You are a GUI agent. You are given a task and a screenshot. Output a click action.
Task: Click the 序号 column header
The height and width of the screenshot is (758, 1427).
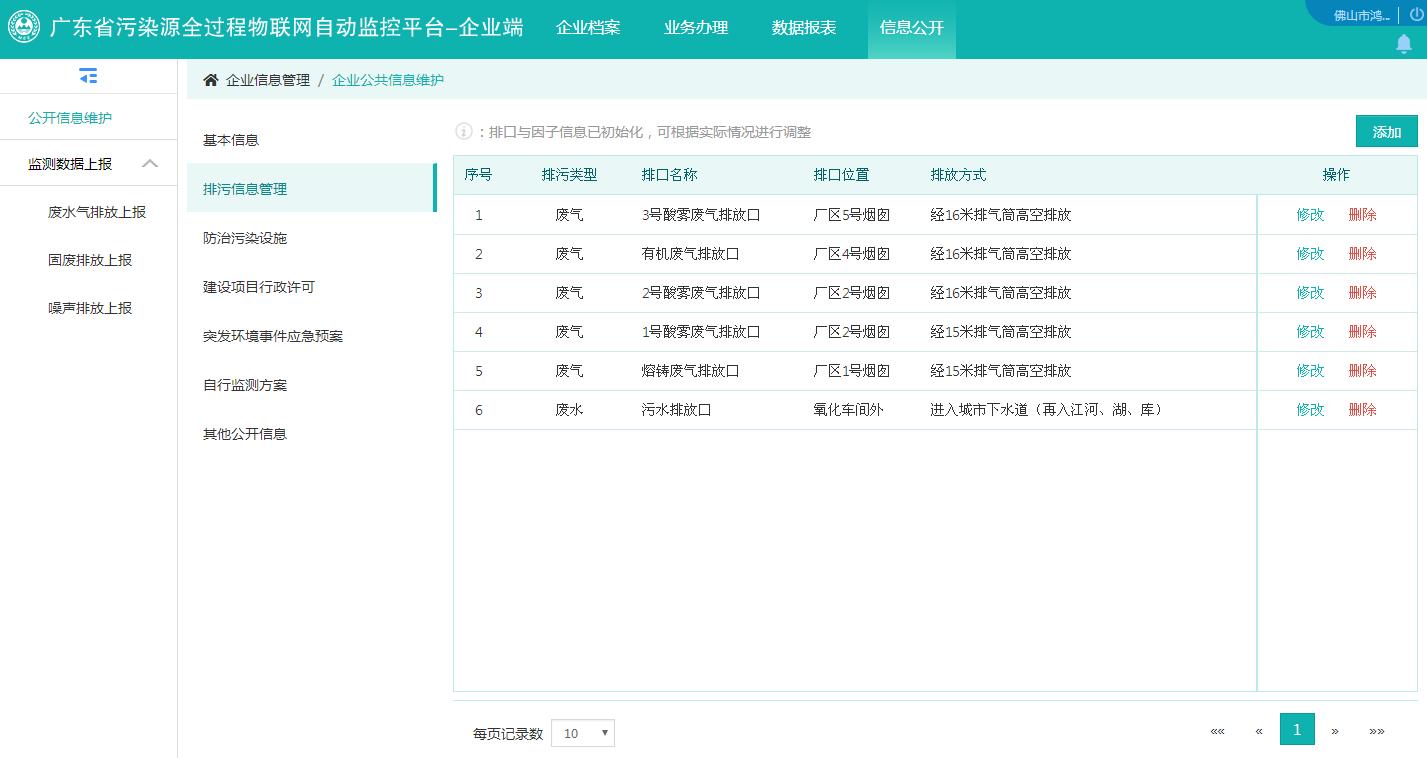[478, 175]
